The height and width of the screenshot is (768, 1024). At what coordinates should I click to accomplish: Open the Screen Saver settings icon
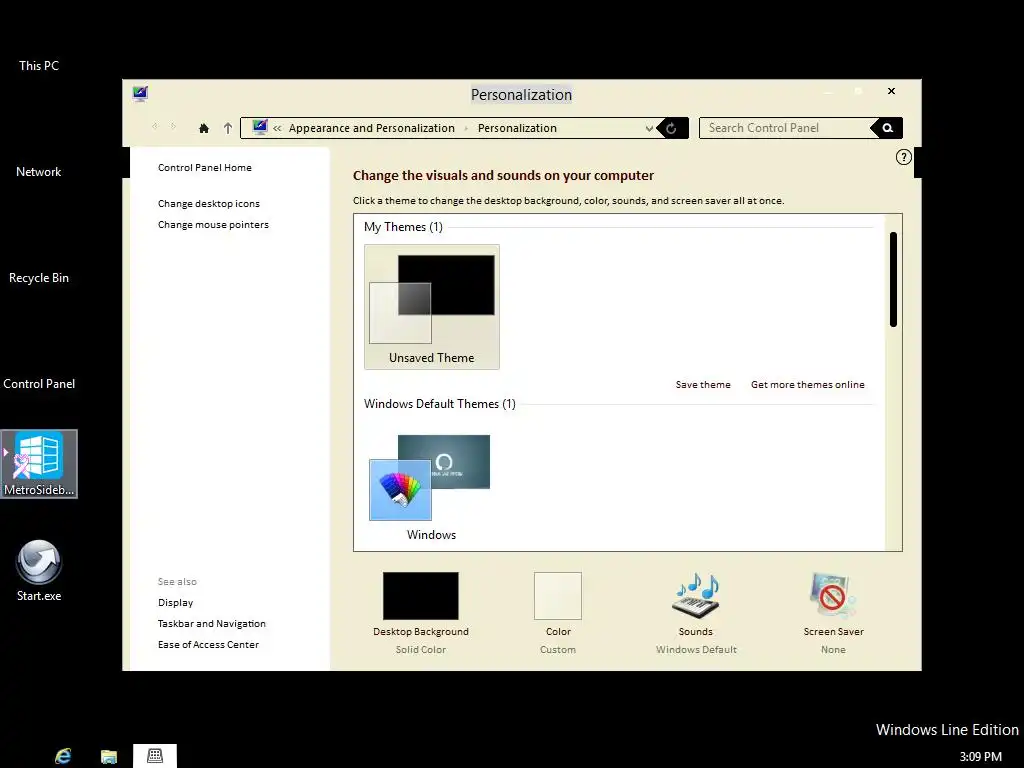coord(833,596)
